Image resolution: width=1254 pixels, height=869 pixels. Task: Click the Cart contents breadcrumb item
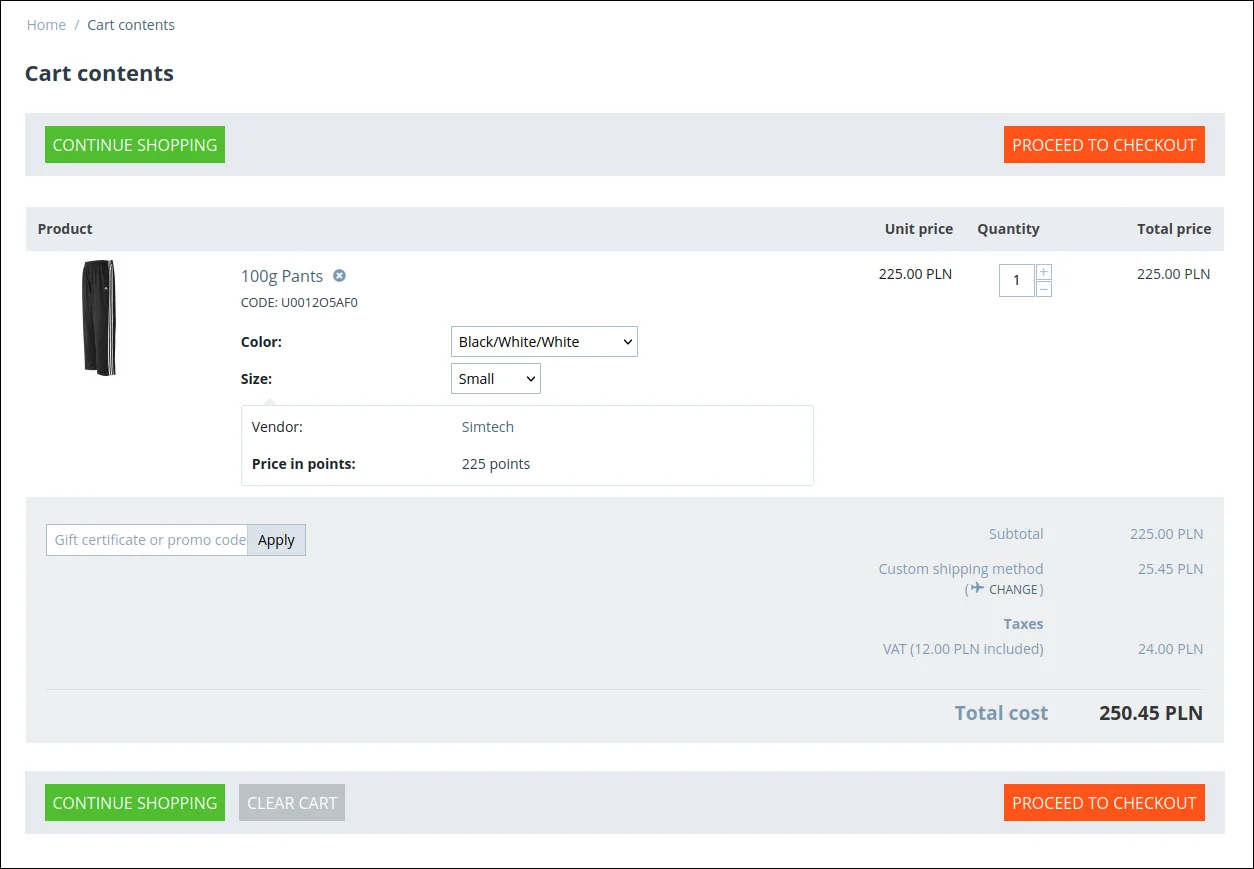(x=131, y=25)
